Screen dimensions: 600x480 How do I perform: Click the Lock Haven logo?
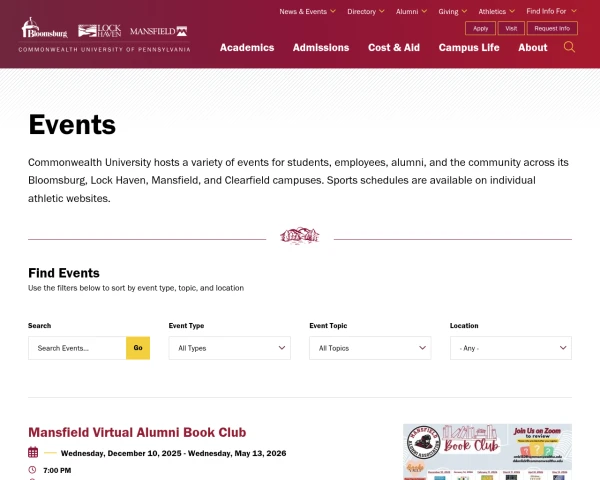click(x=99, y=31)
